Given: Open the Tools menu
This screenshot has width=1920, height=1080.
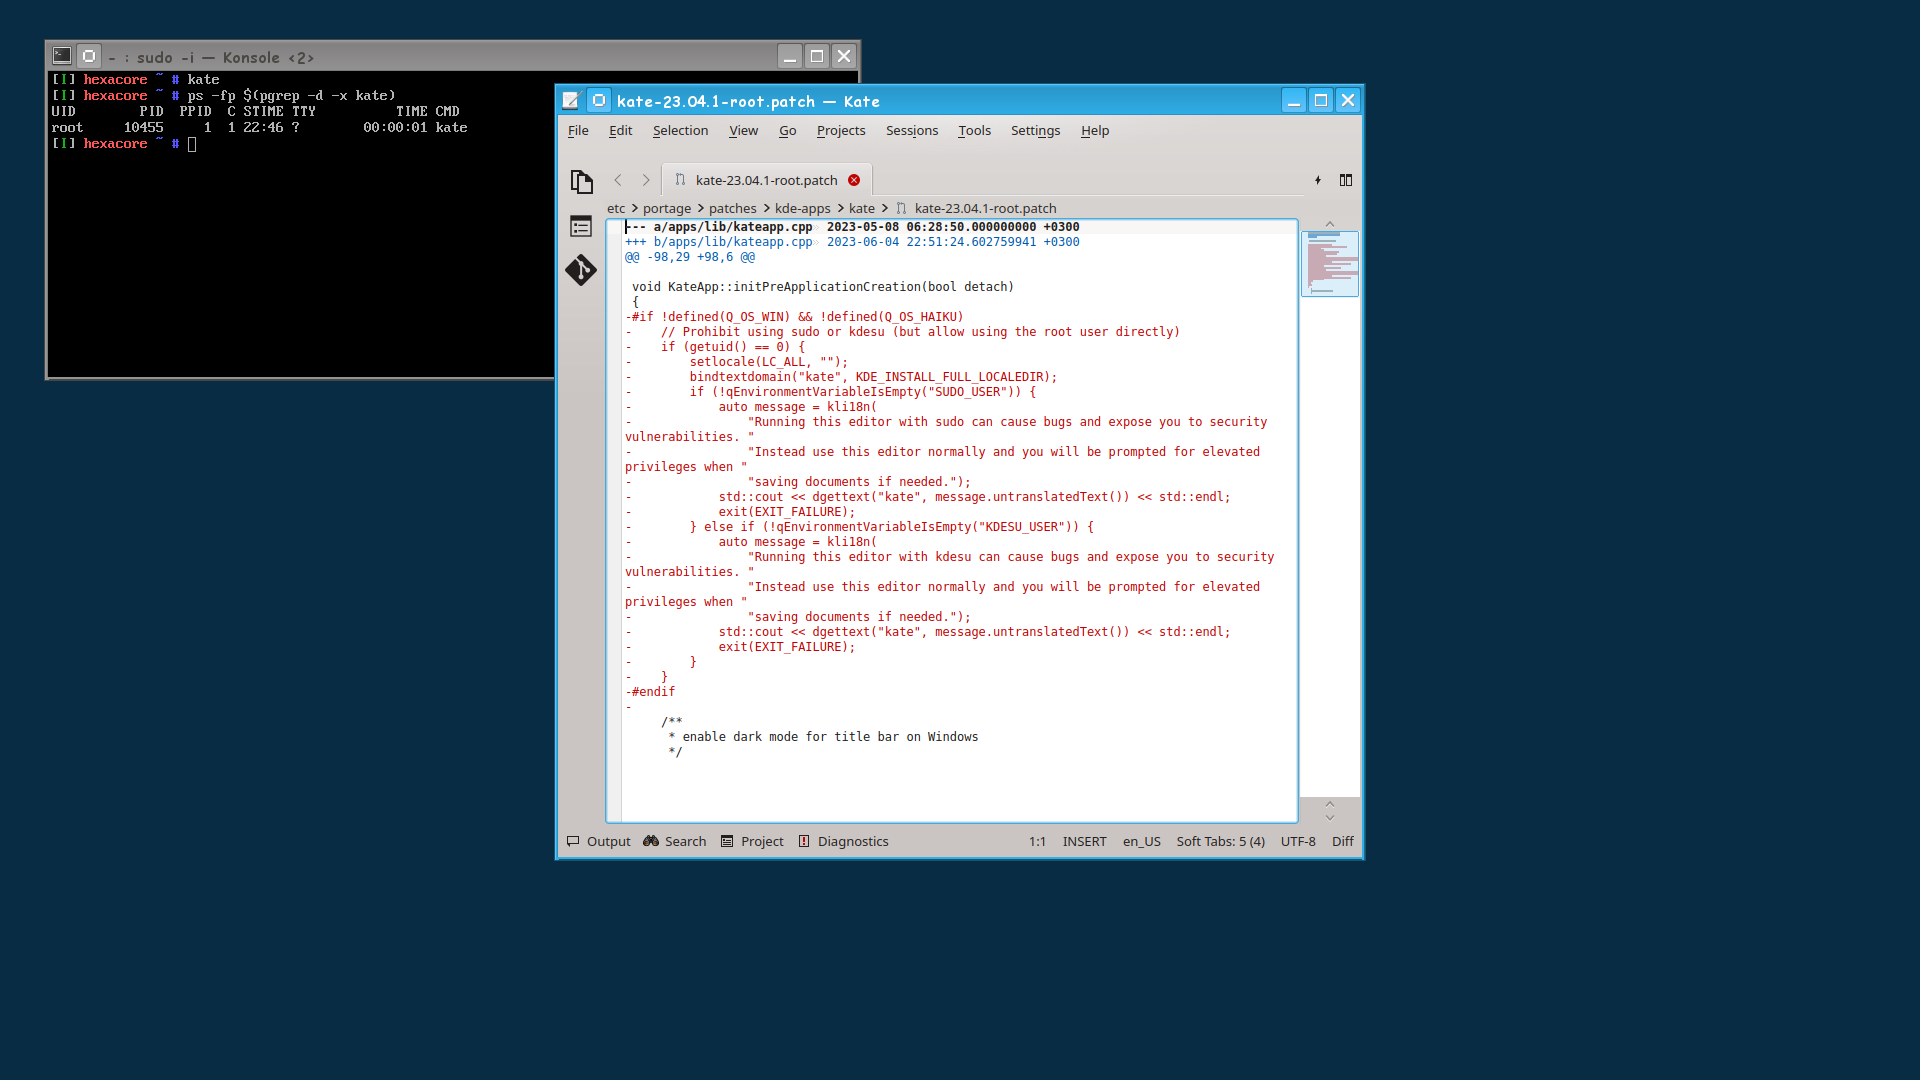Looking at the screenshot, I should point(974,130).
